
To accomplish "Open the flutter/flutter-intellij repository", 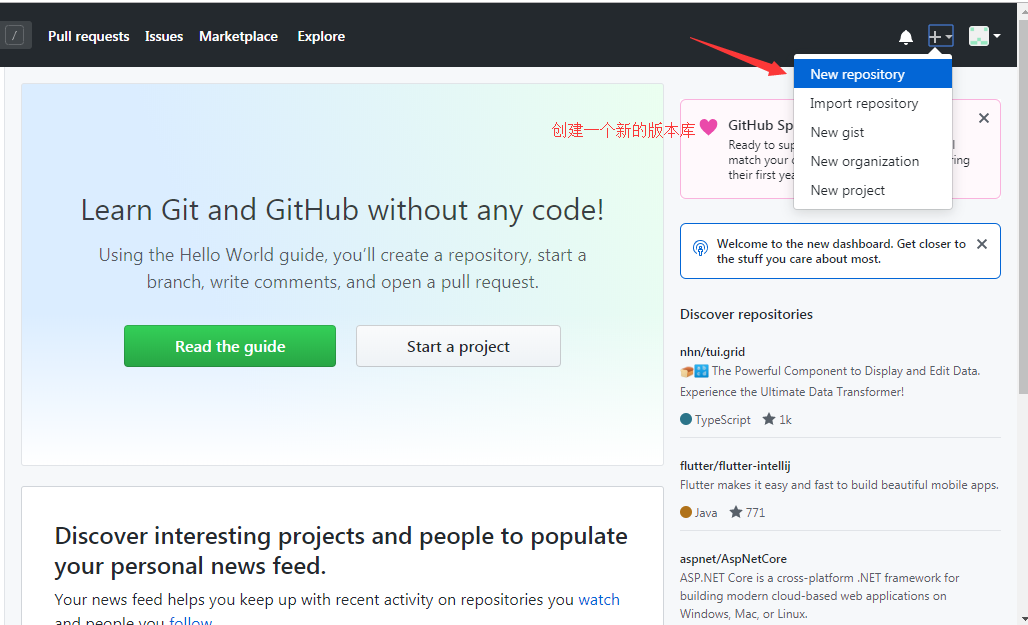I will (735, 466).
